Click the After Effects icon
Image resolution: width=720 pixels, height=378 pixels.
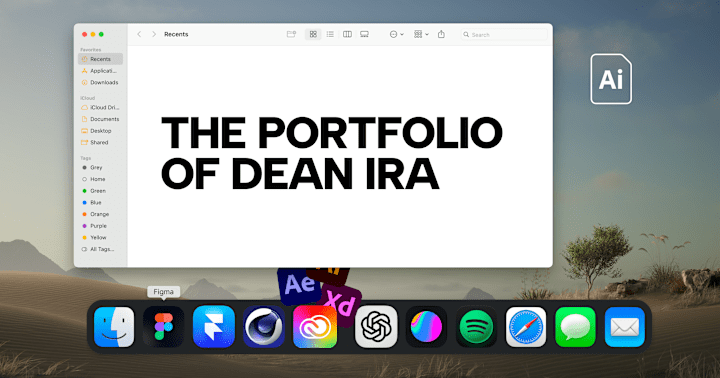pyautogui.click(x=299, y=285)
